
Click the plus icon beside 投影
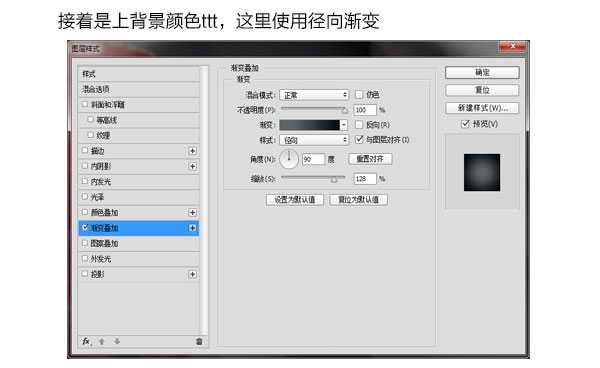[x=192, y=274]
